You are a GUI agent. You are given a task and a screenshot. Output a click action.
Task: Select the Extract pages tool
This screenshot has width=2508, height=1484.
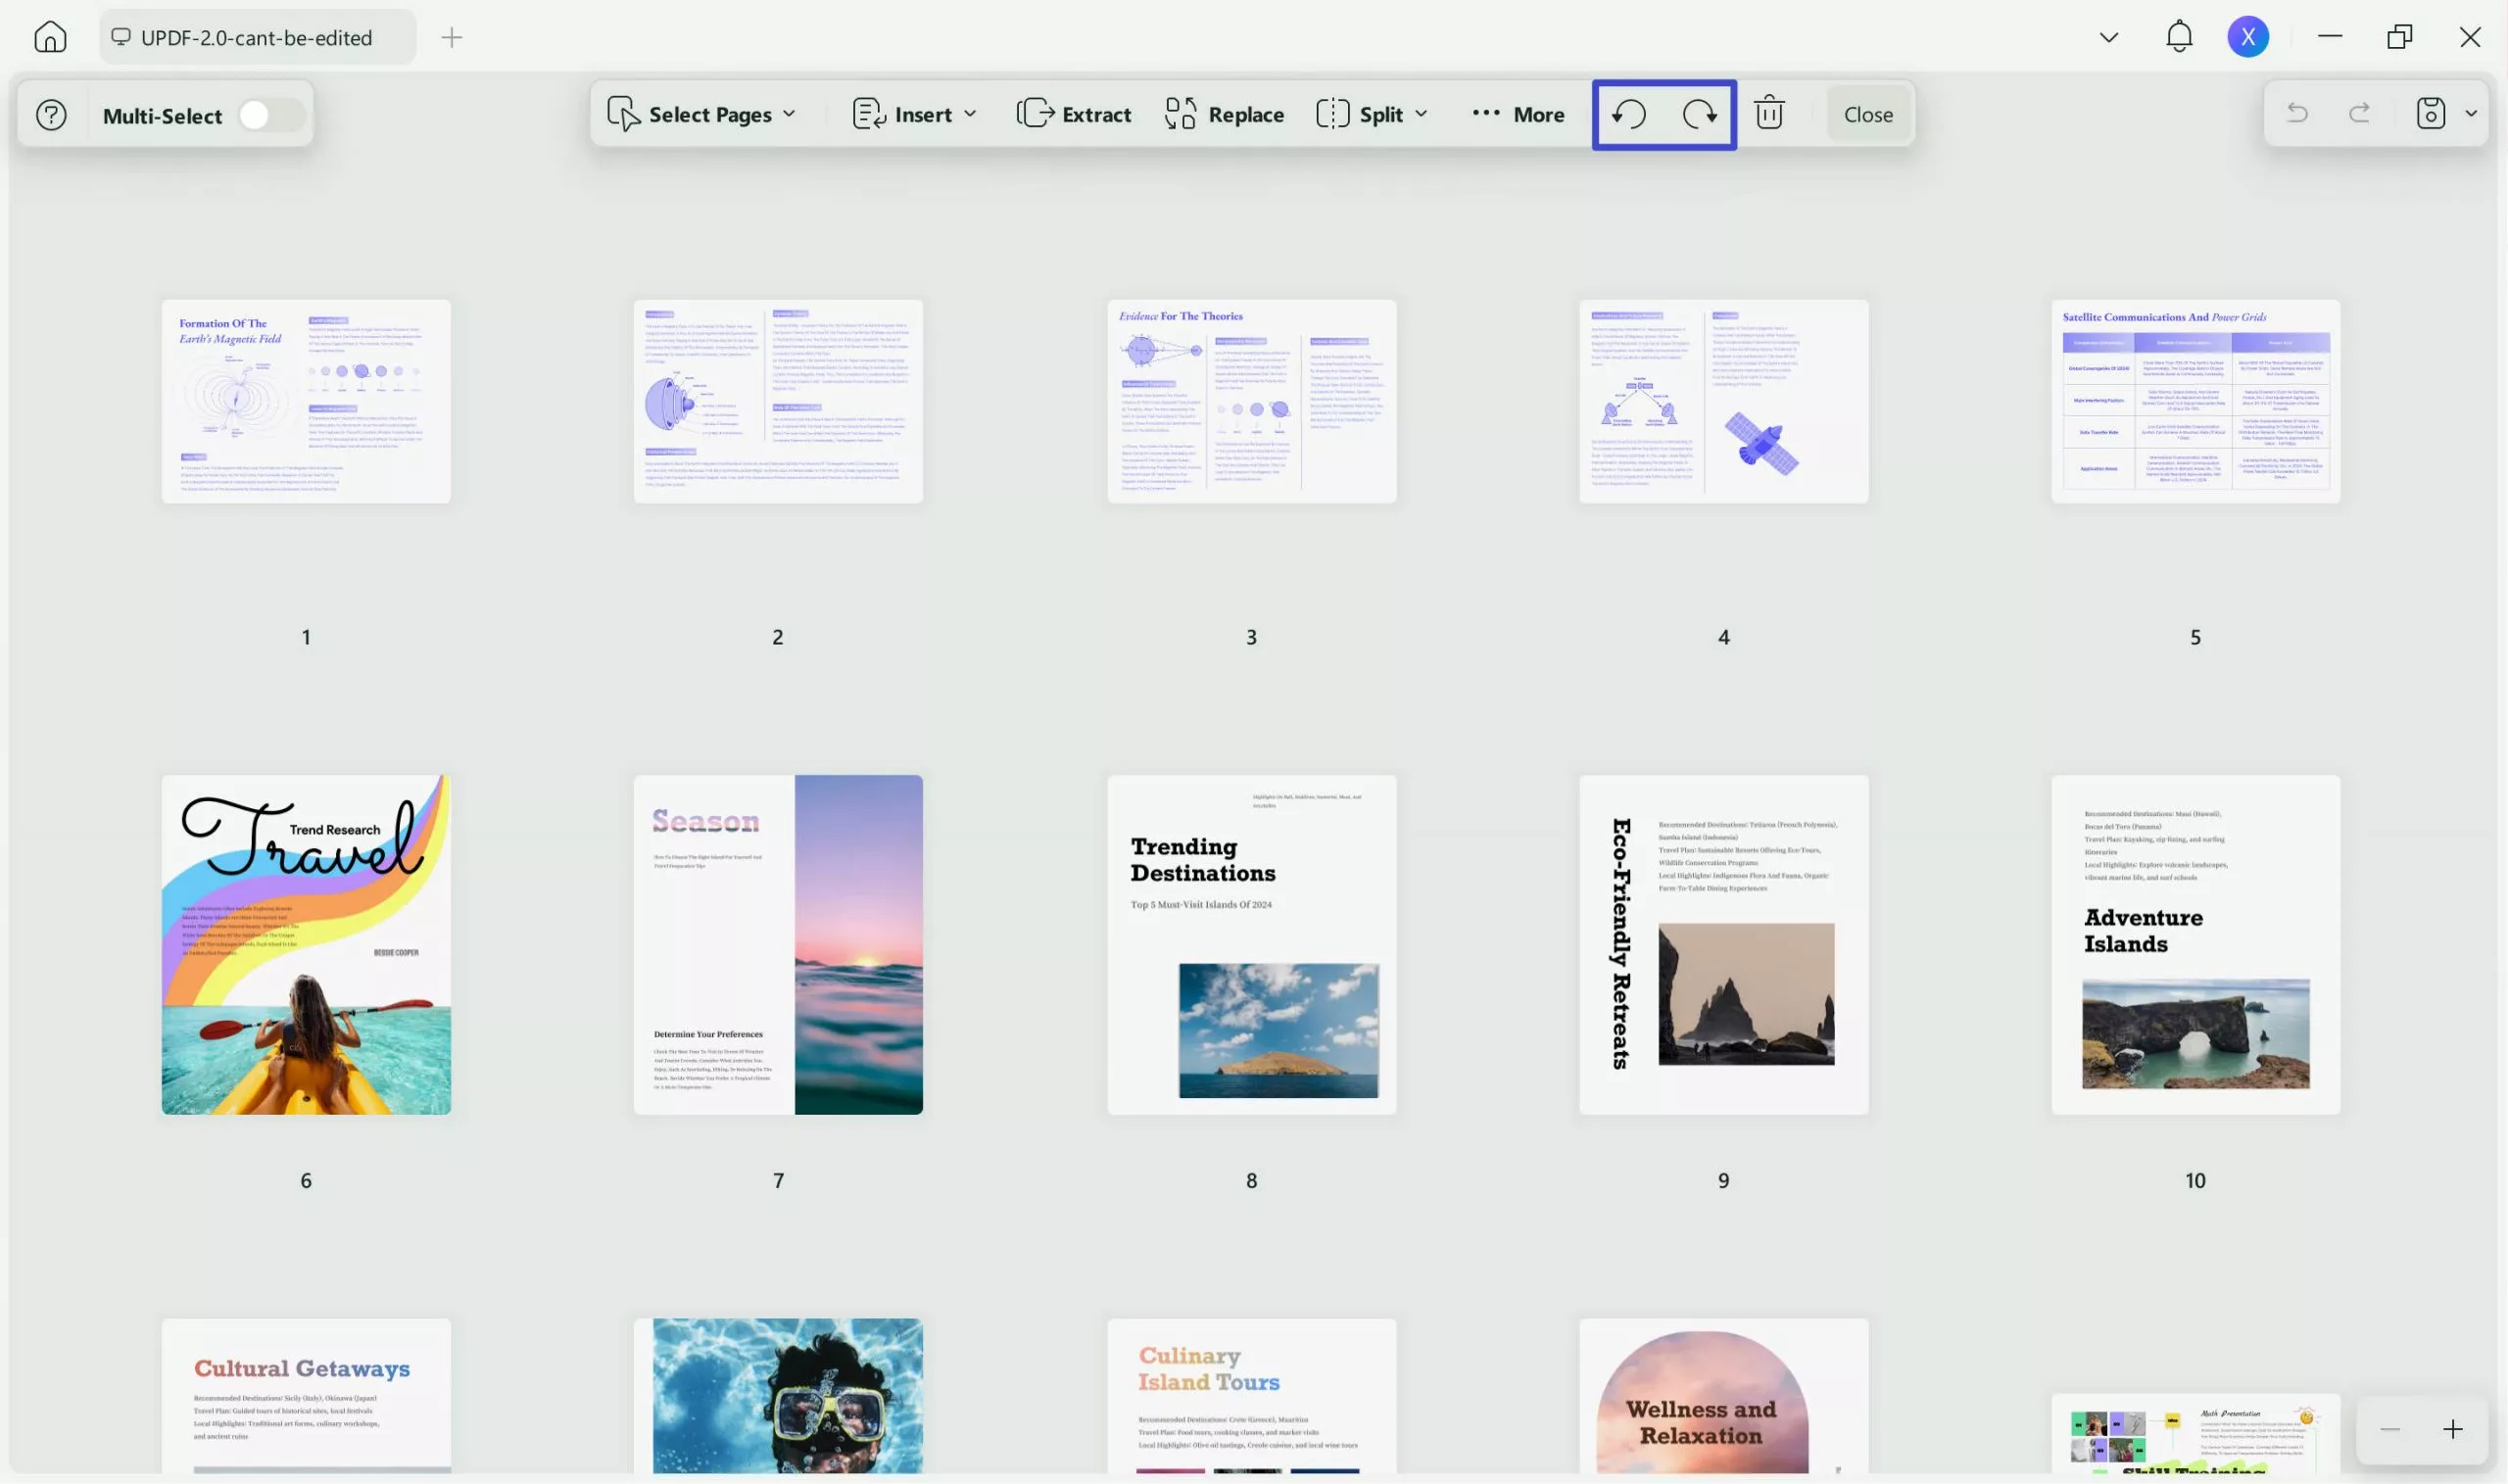pos(1074,114)
